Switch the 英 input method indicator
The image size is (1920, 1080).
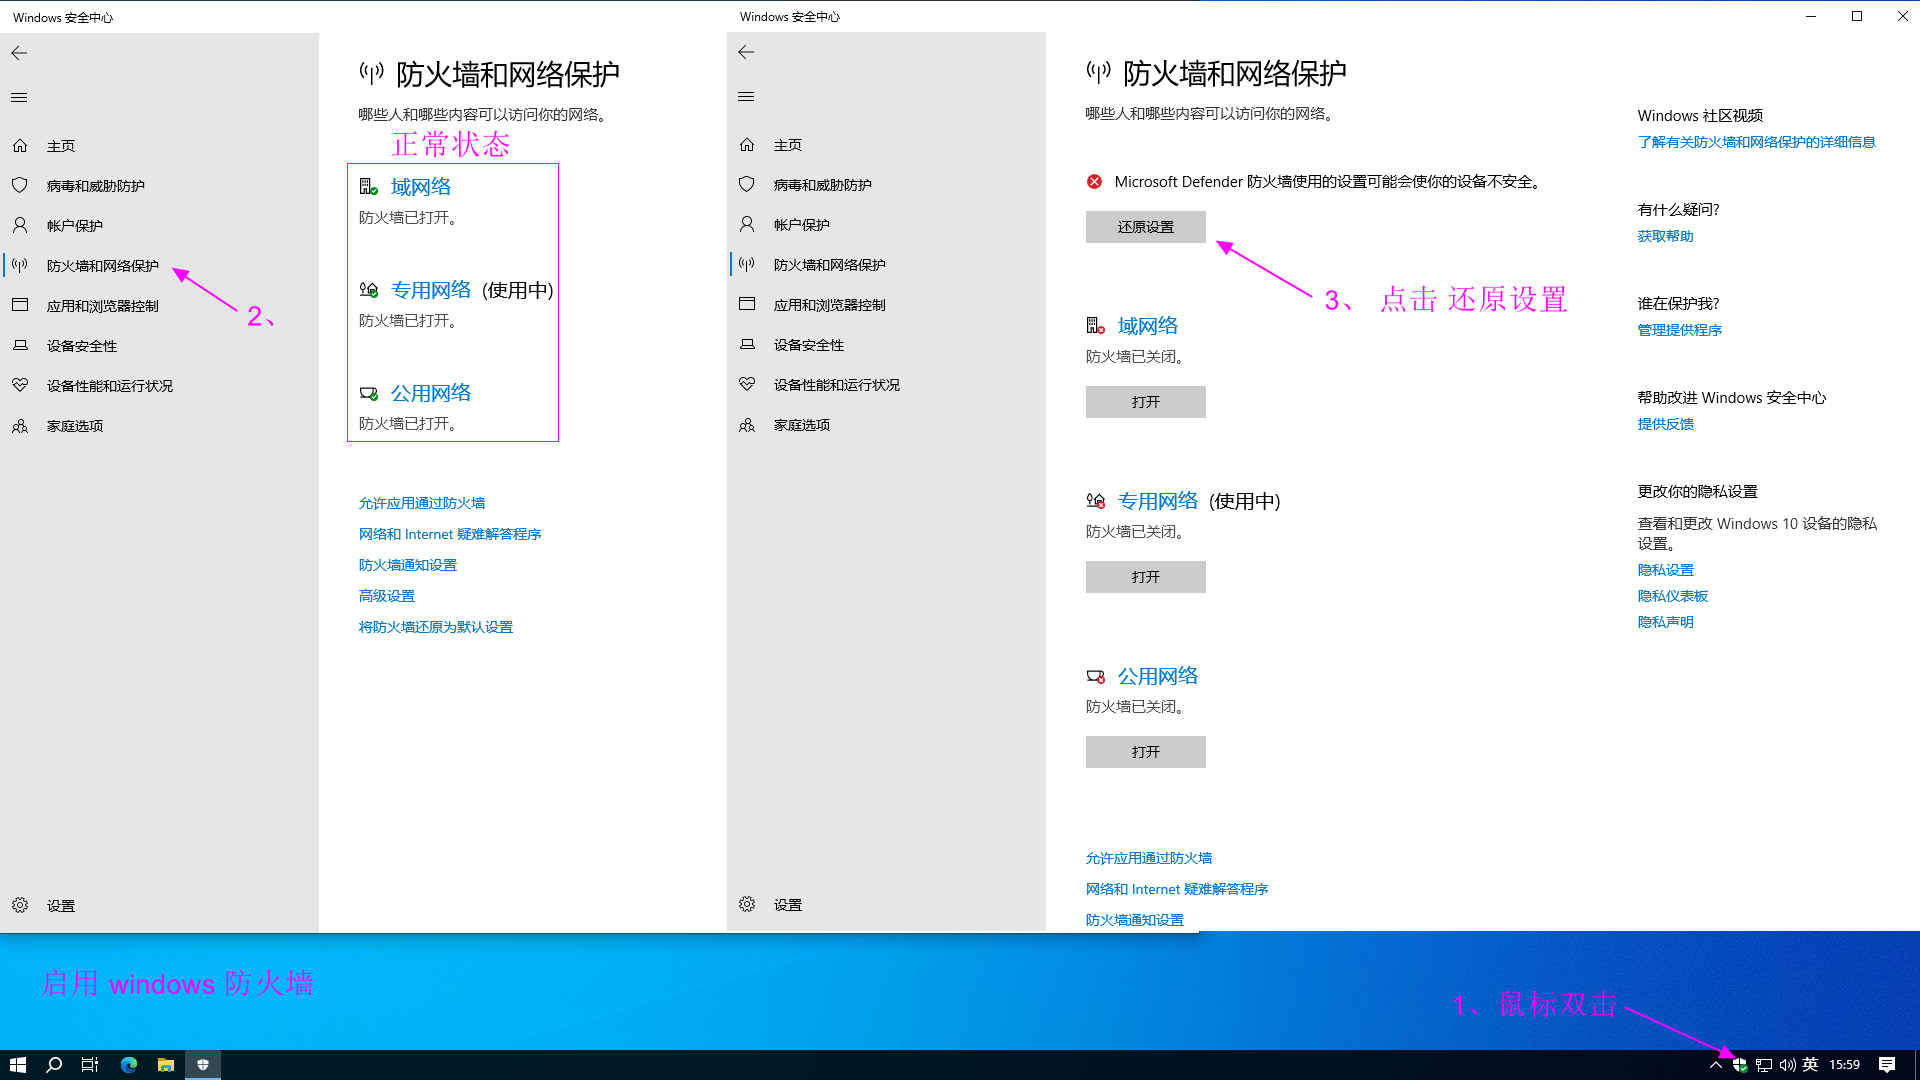click(x=1810, y=1065)
